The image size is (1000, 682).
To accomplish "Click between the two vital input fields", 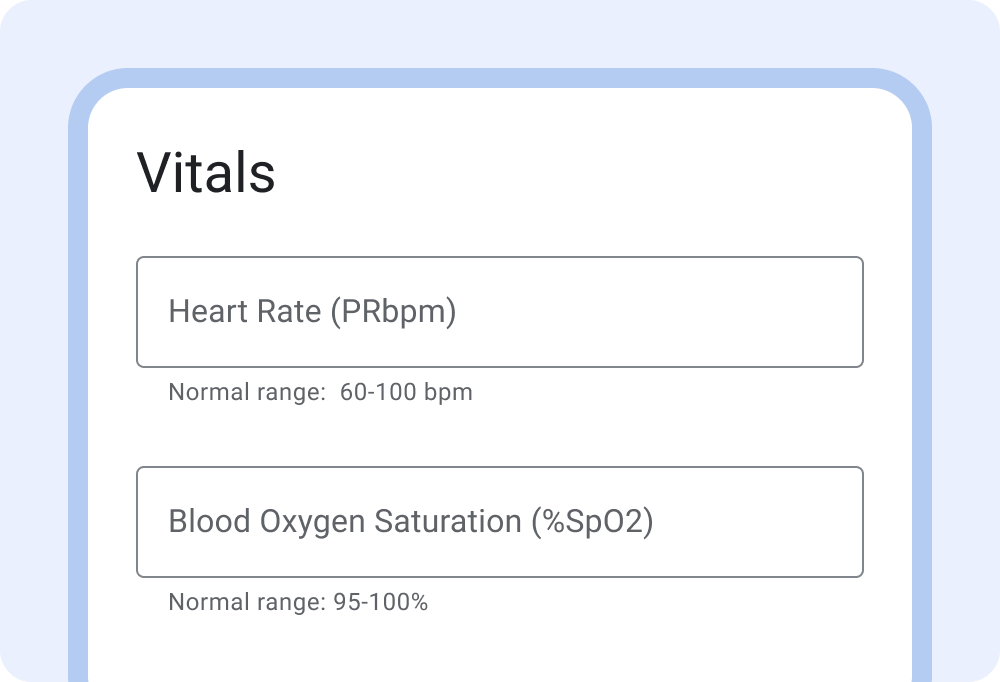I will (x=500, y=432).
